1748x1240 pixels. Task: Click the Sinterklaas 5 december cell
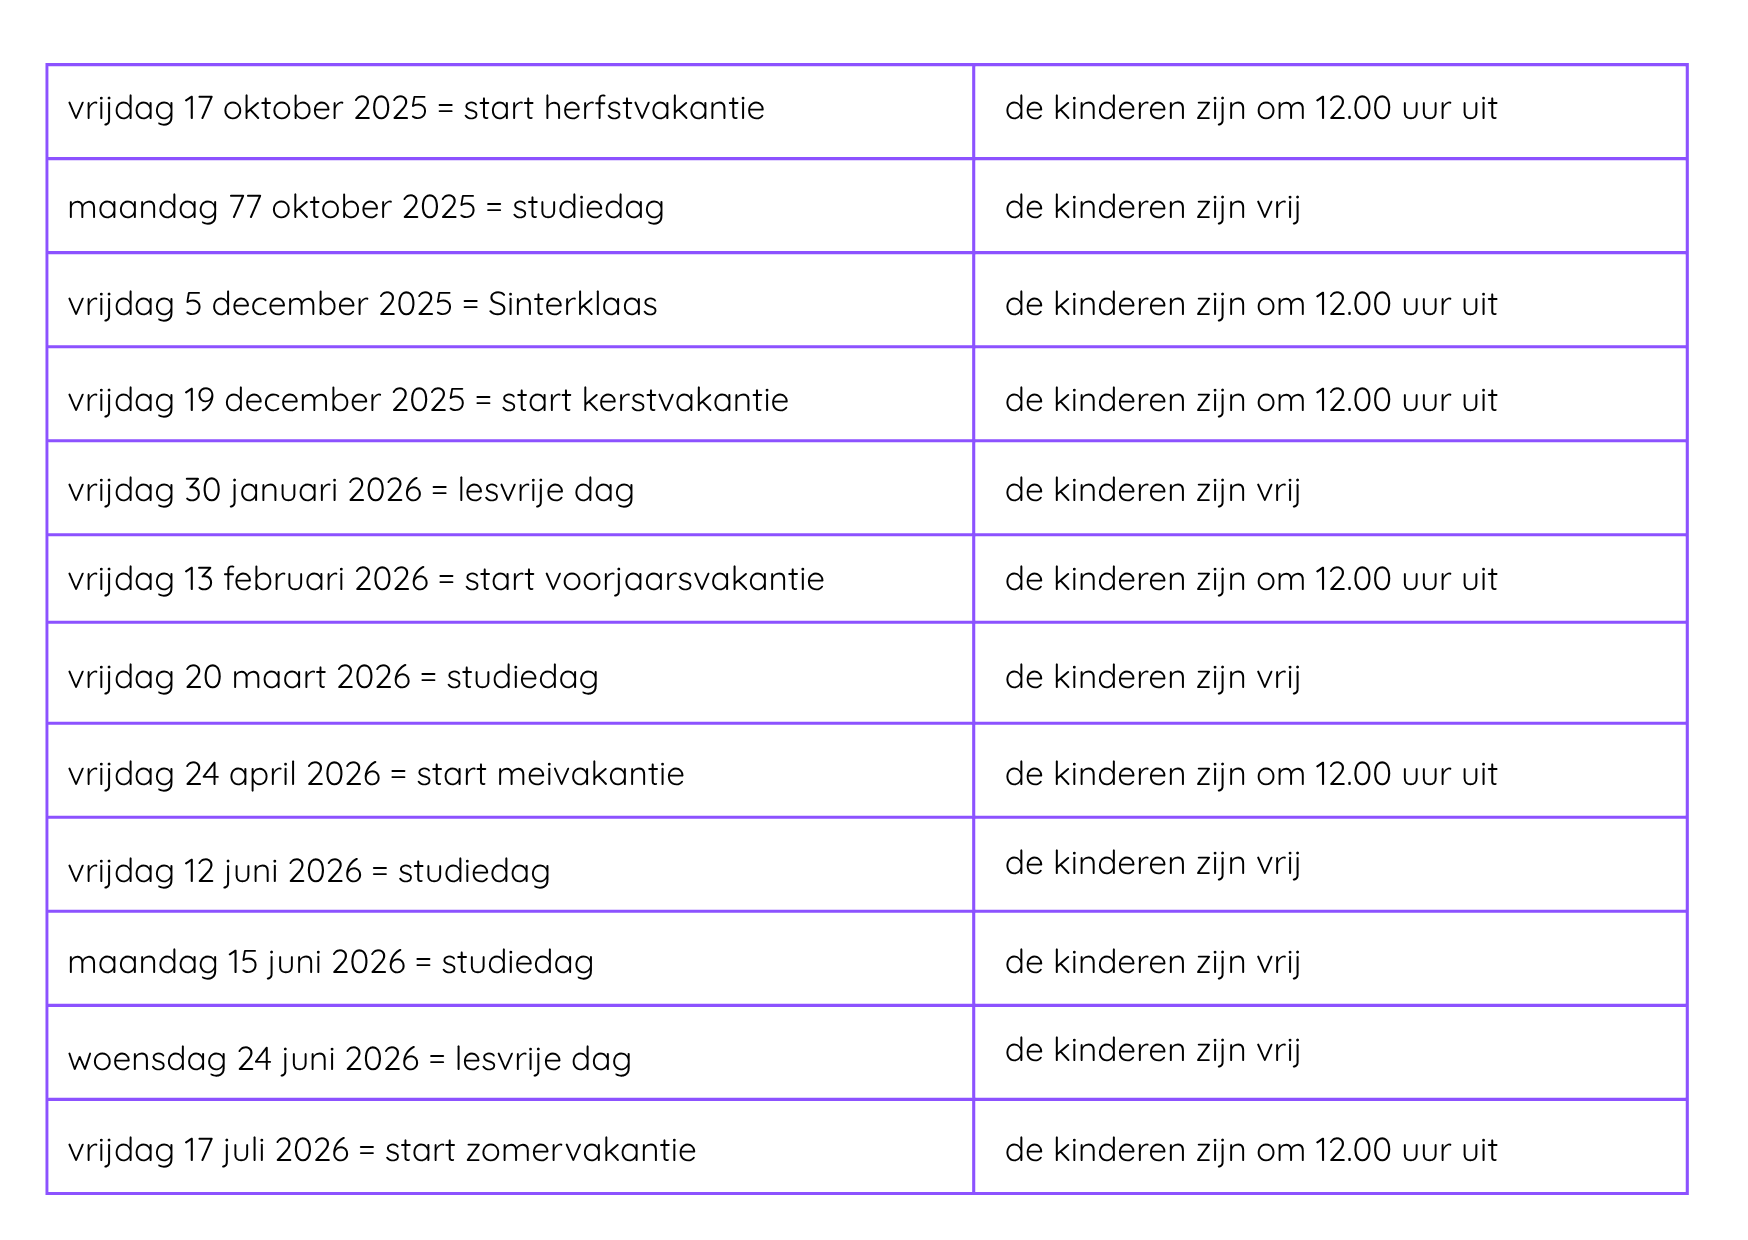click(x=363, y=304)
